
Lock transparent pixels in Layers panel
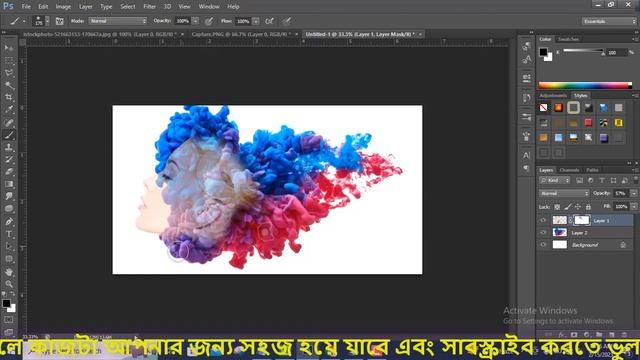557,207
